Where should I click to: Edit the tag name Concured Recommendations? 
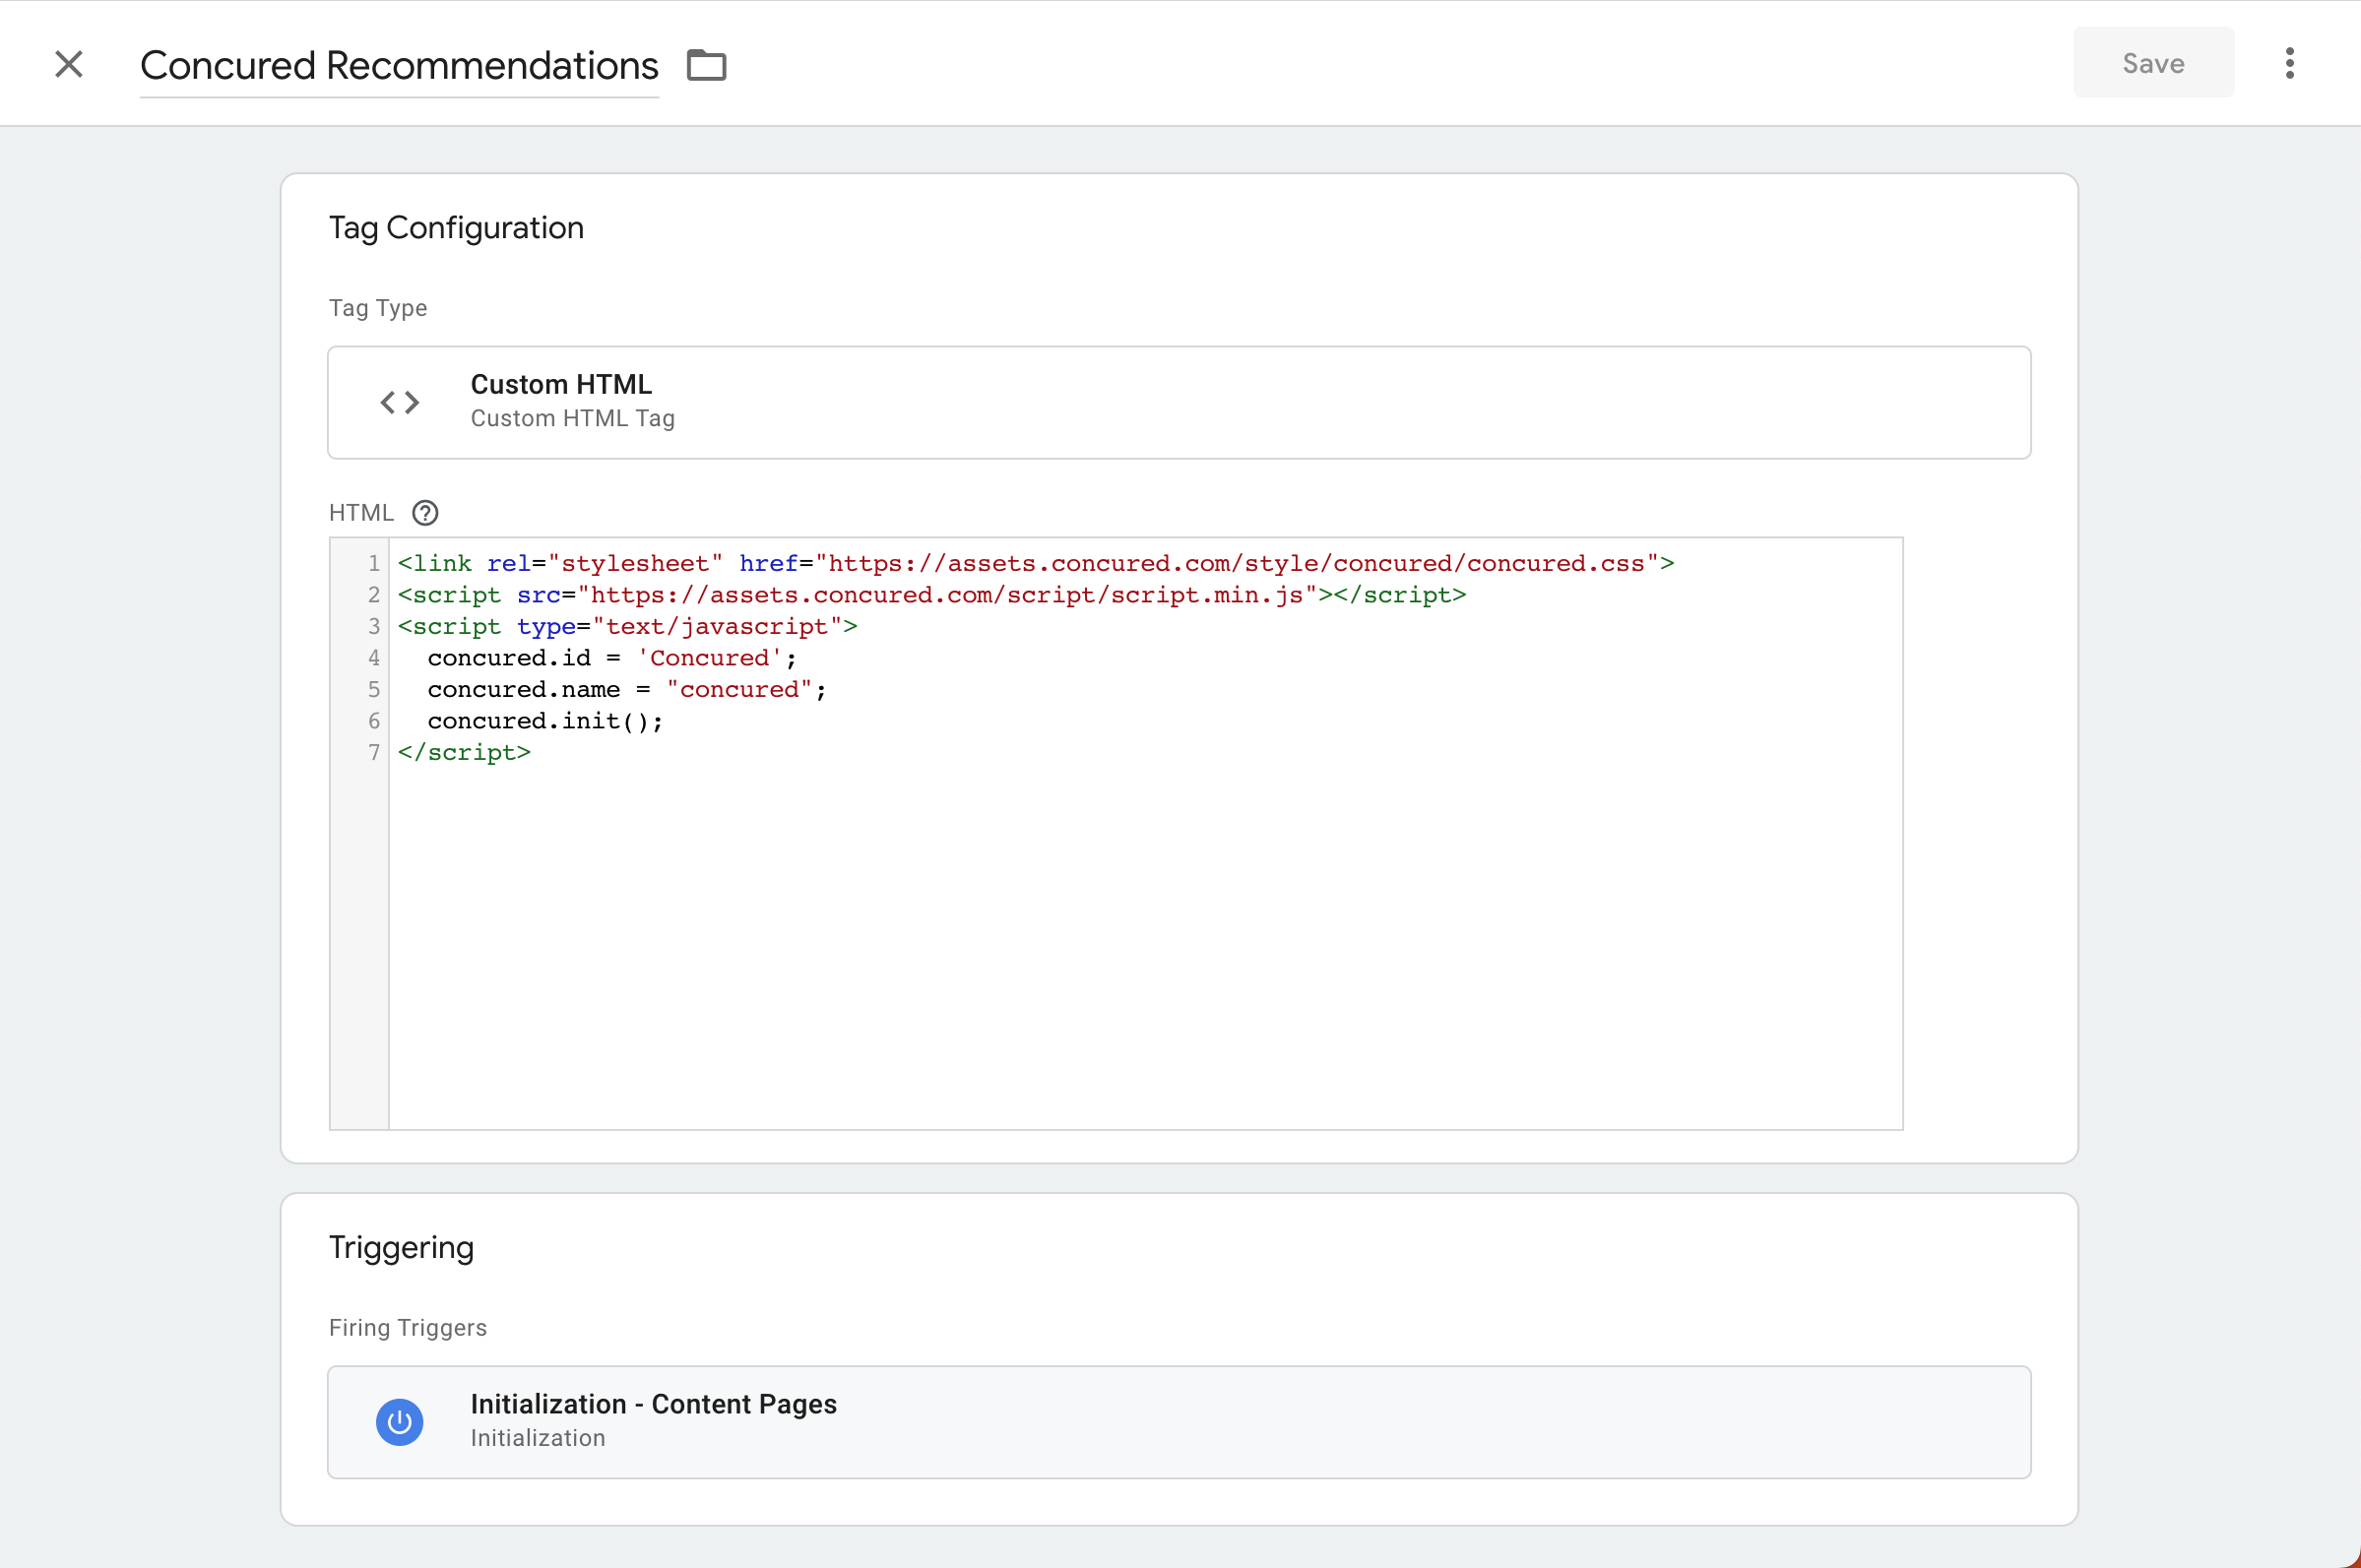tap(399, 64)
